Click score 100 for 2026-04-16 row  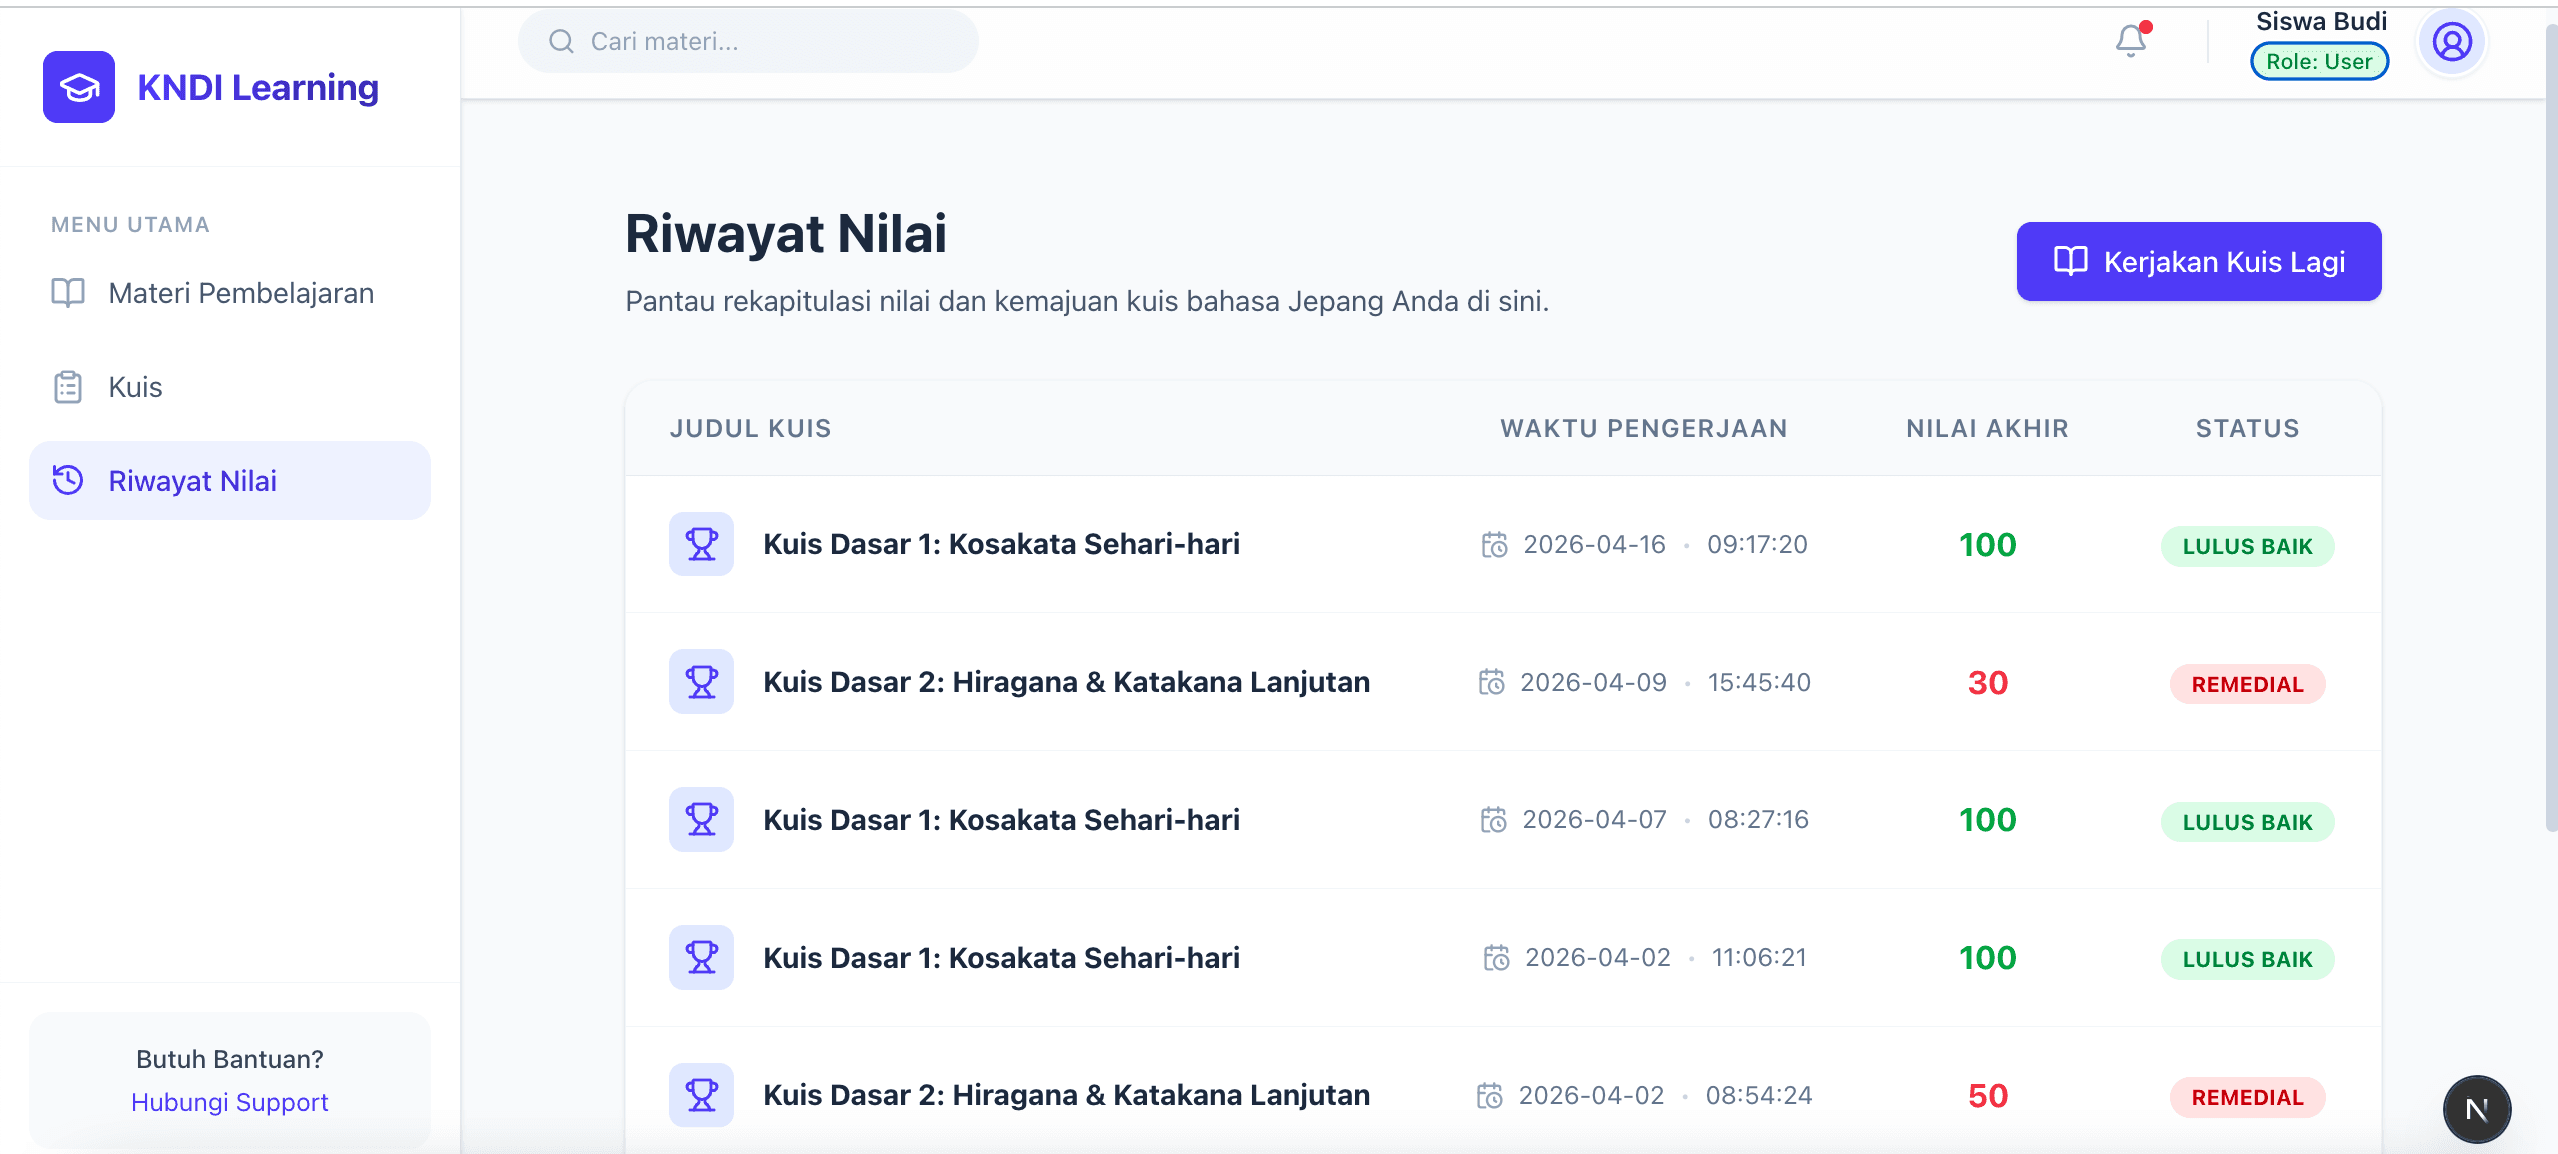(x=1988, y=545)
